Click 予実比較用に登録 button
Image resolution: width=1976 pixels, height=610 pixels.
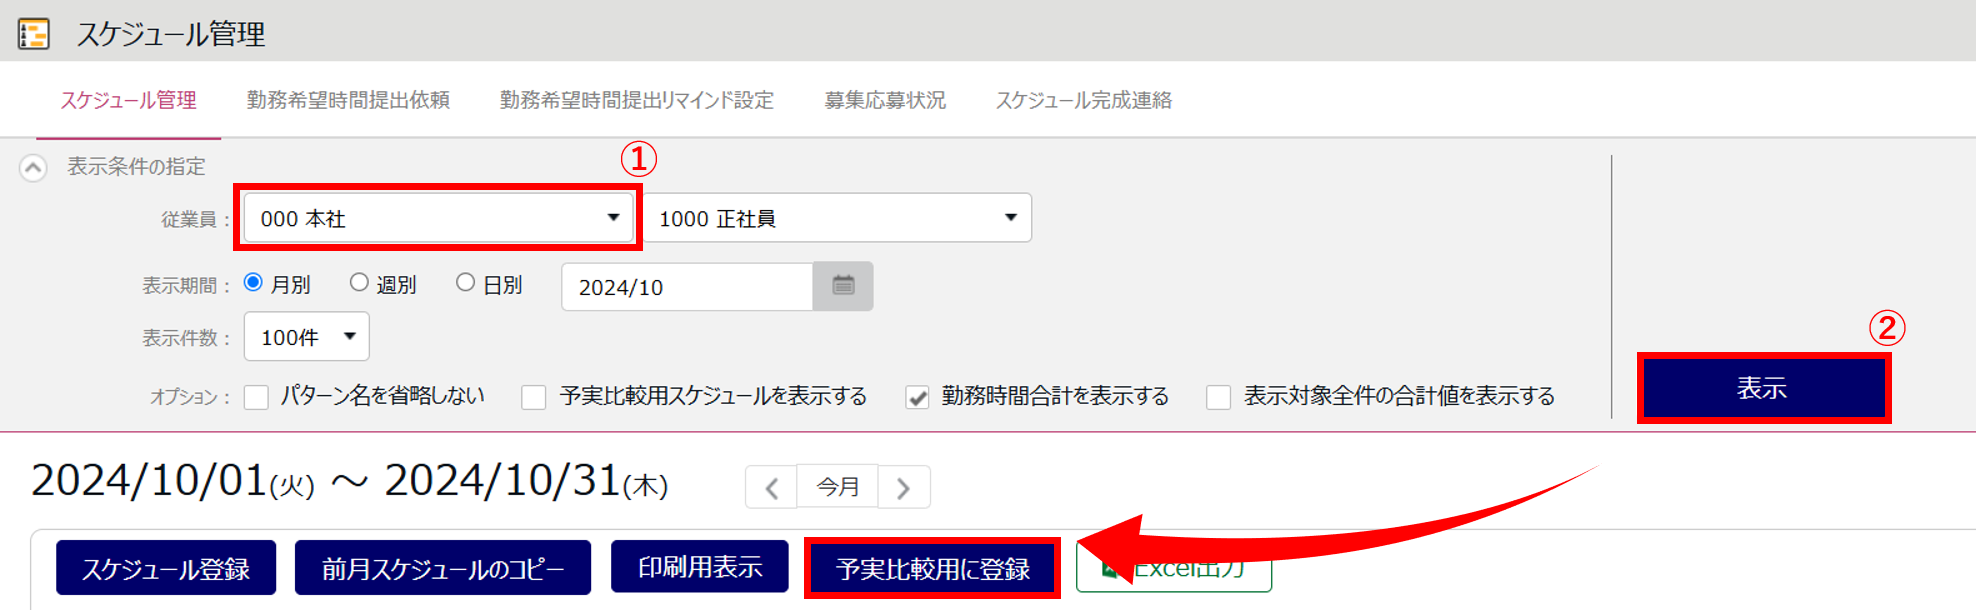pos(932,569)
